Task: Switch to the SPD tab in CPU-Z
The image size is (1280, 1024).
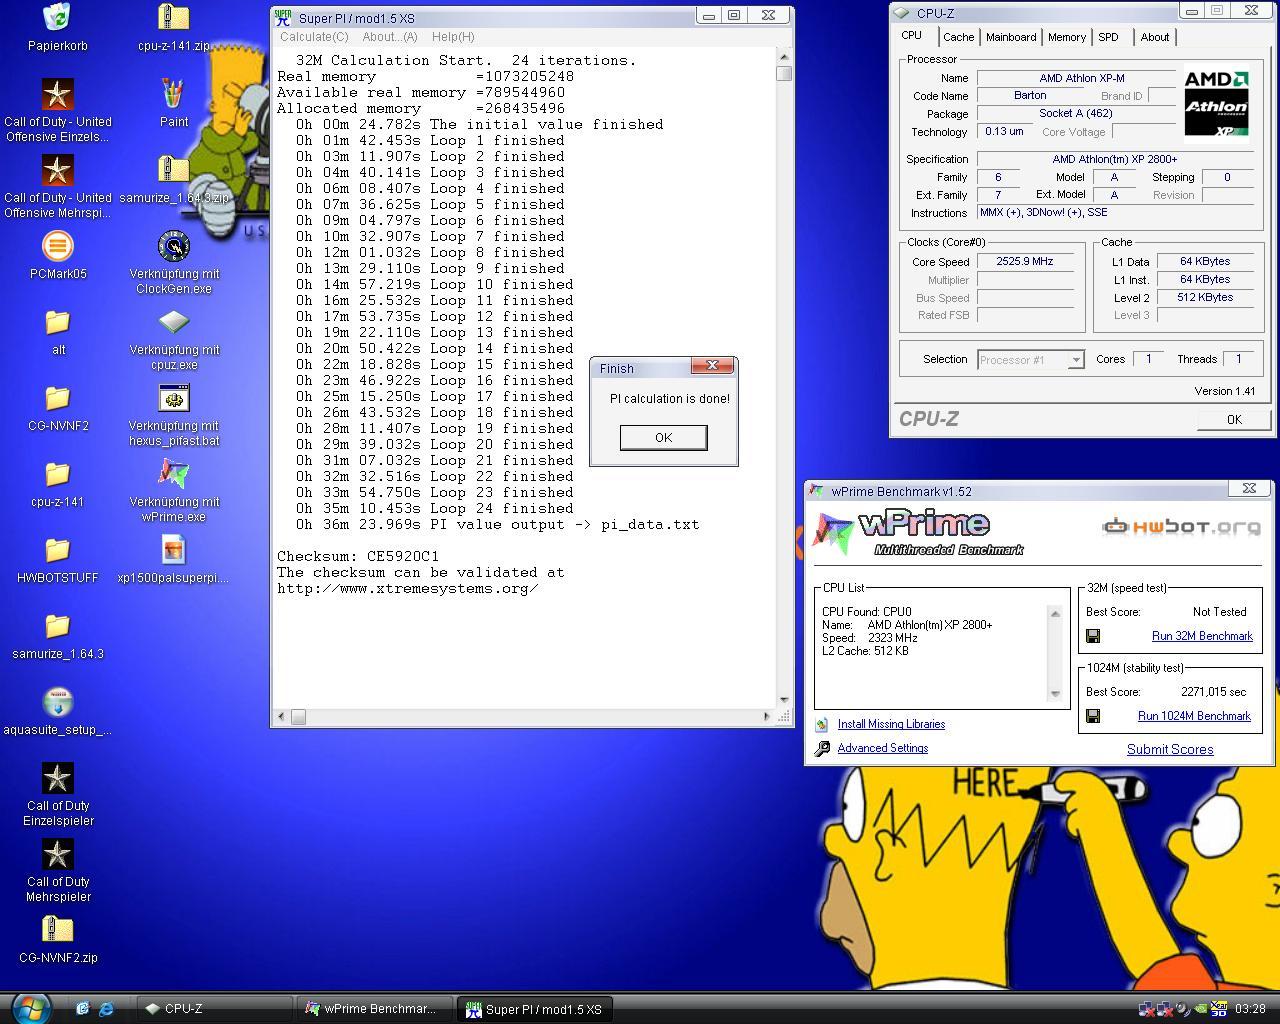Action: (x=1108, y=37)
